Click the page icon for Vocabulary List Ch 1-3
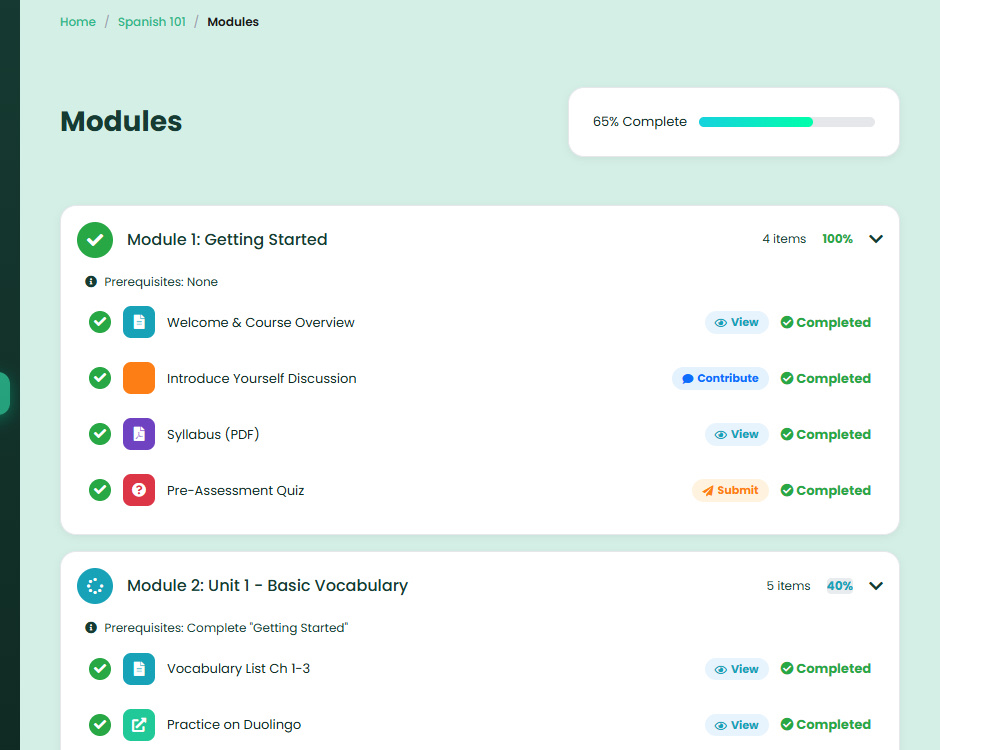 coord(139,669)
